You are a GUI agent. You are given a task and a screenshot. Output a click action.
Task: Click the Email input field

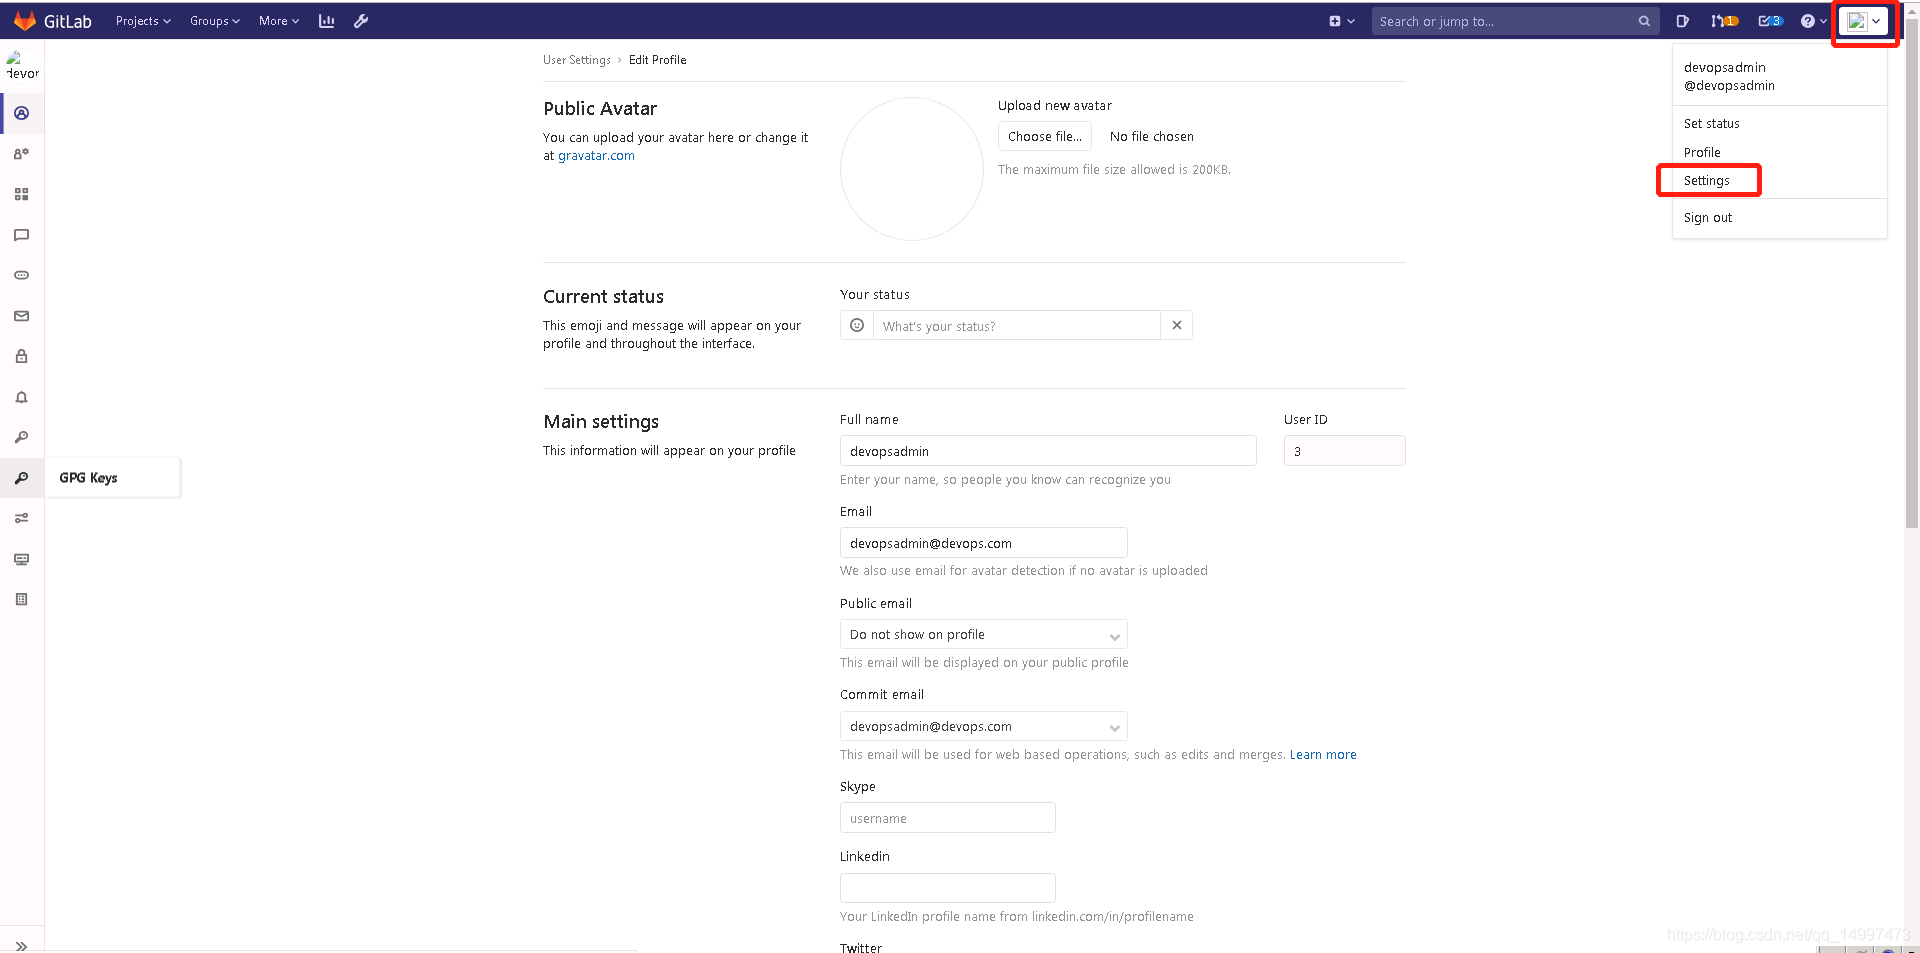coord(984,543)
